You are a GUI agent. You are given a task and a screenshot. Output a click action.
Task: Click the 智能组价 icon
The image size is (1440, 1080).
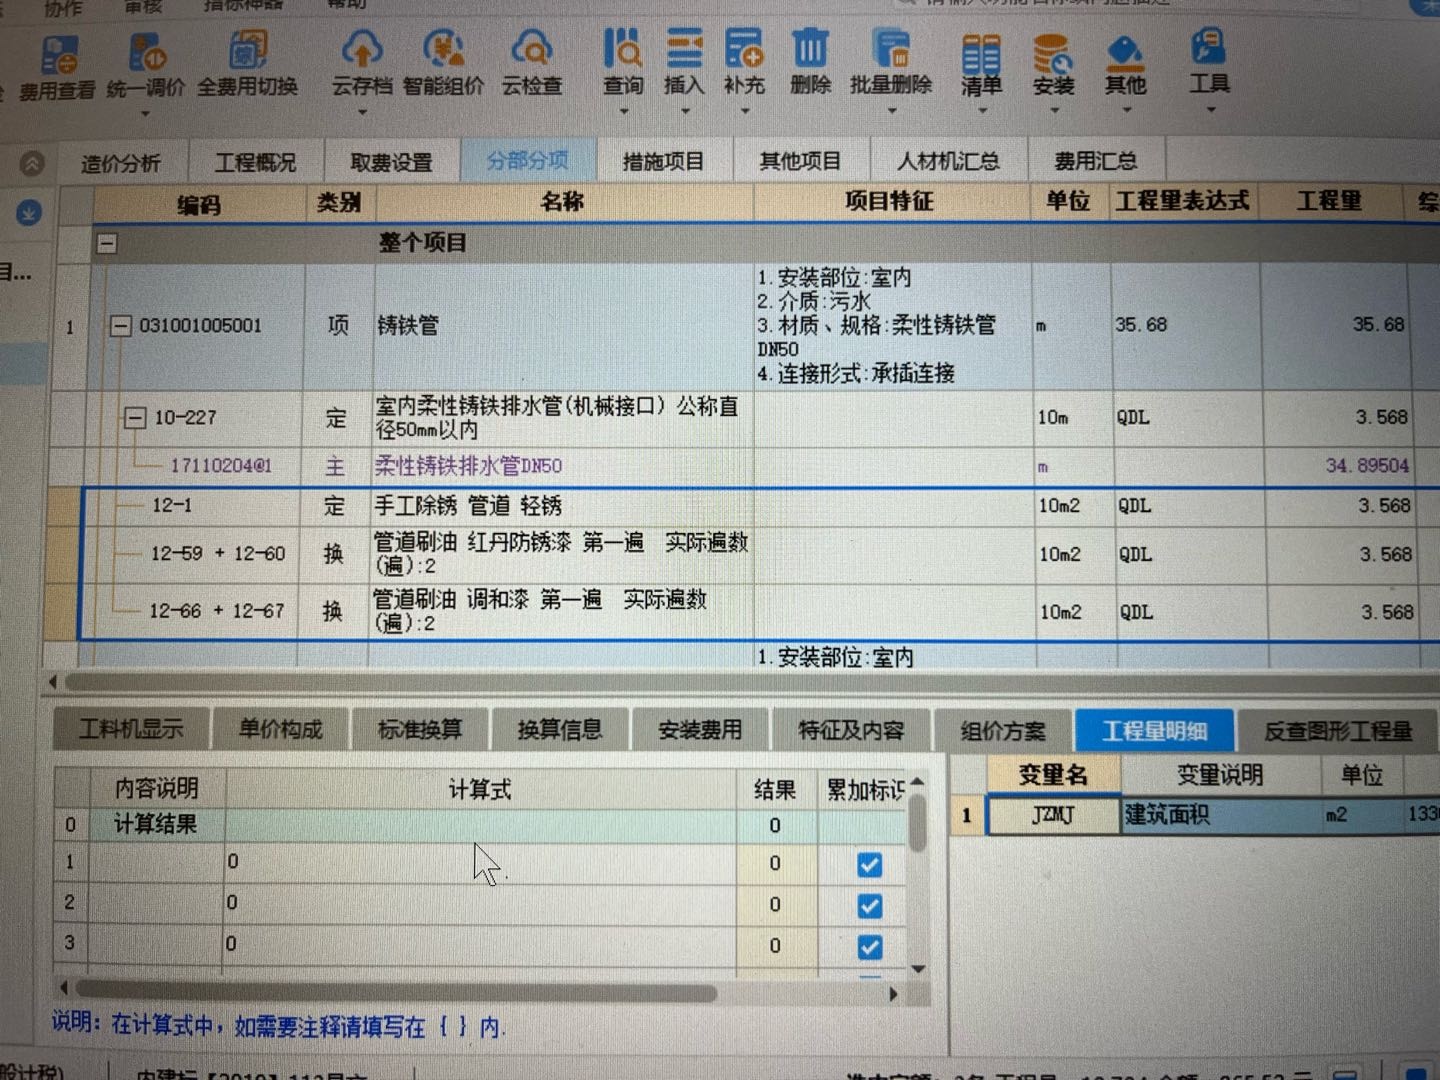coord(443,50)
